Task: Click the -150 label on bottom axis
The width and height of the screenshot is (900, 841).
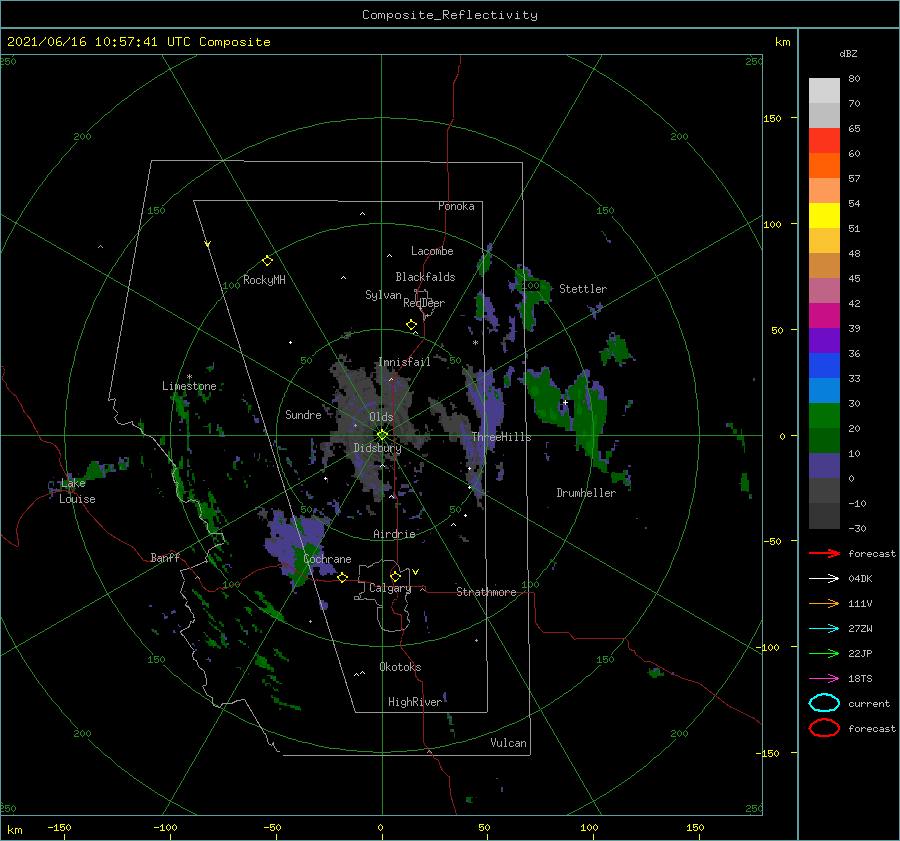Action: tap(59, 827)
